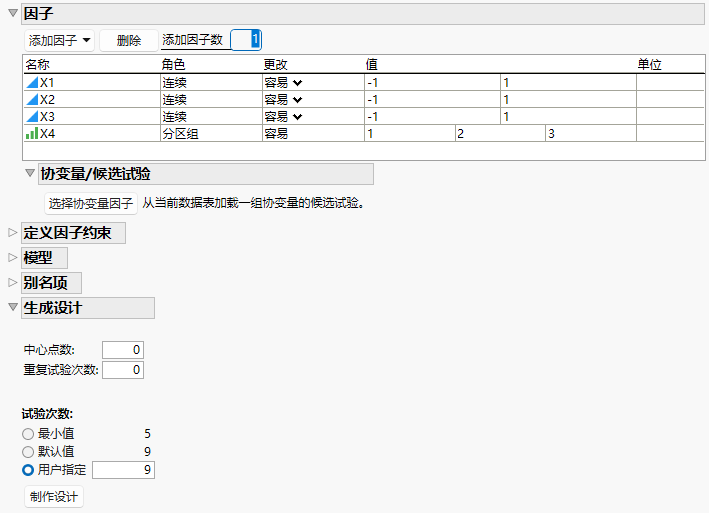The image size is (709, 513).
Task: Click the high value 1 for X2
Action: pyautogui.click(x=568, y=99)
